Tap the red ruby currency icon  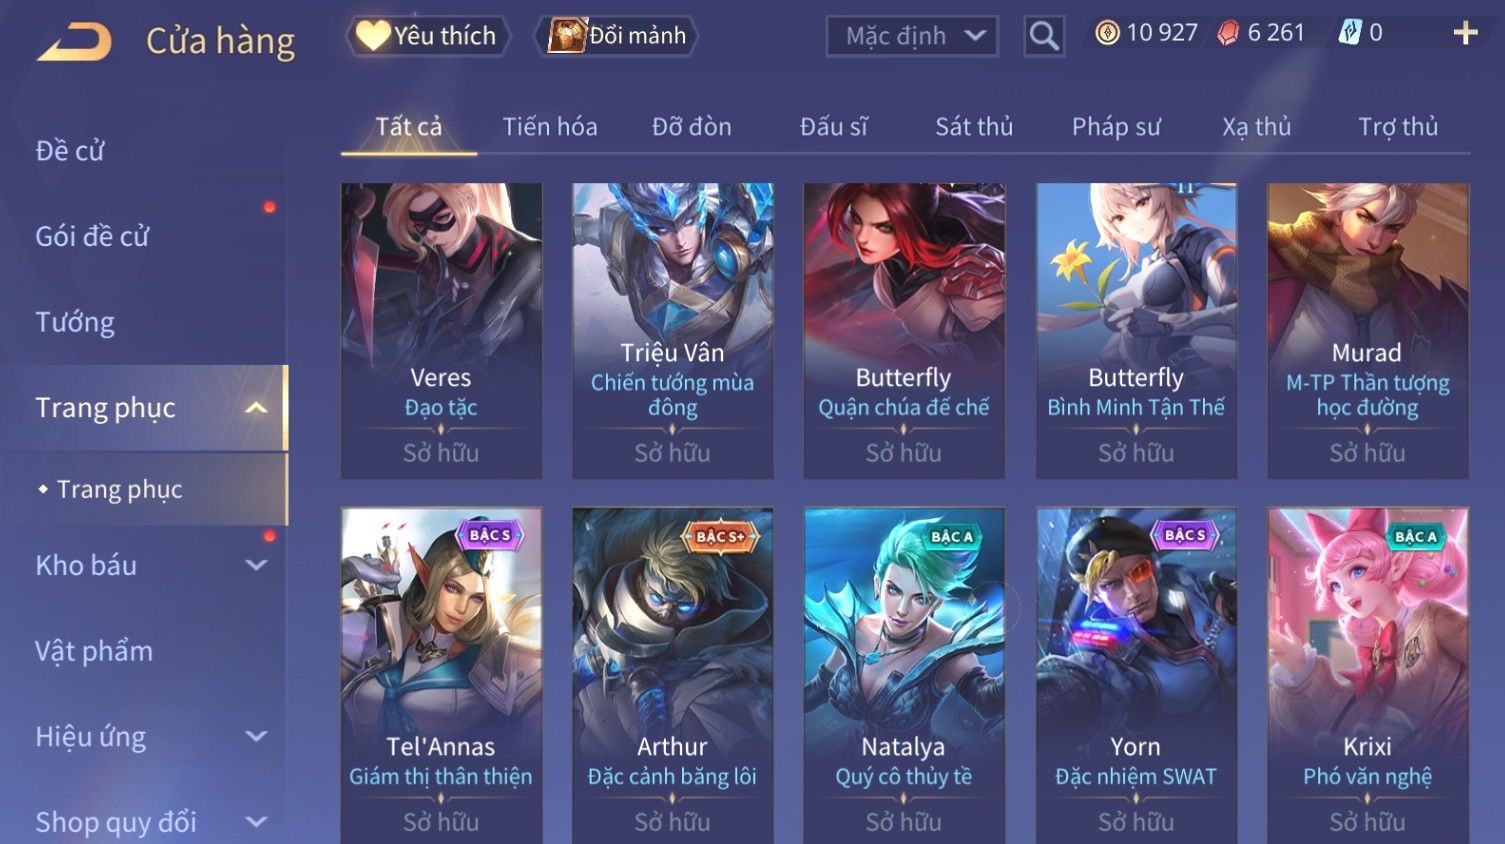(1228, 34)
